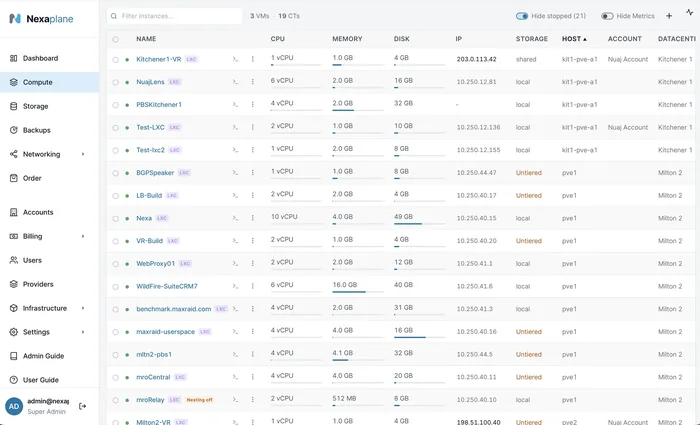Image resolution: width=700 pixels, height=425 pixels.
Task: Click the AD user avatar
Action: (x=14, y=406)
